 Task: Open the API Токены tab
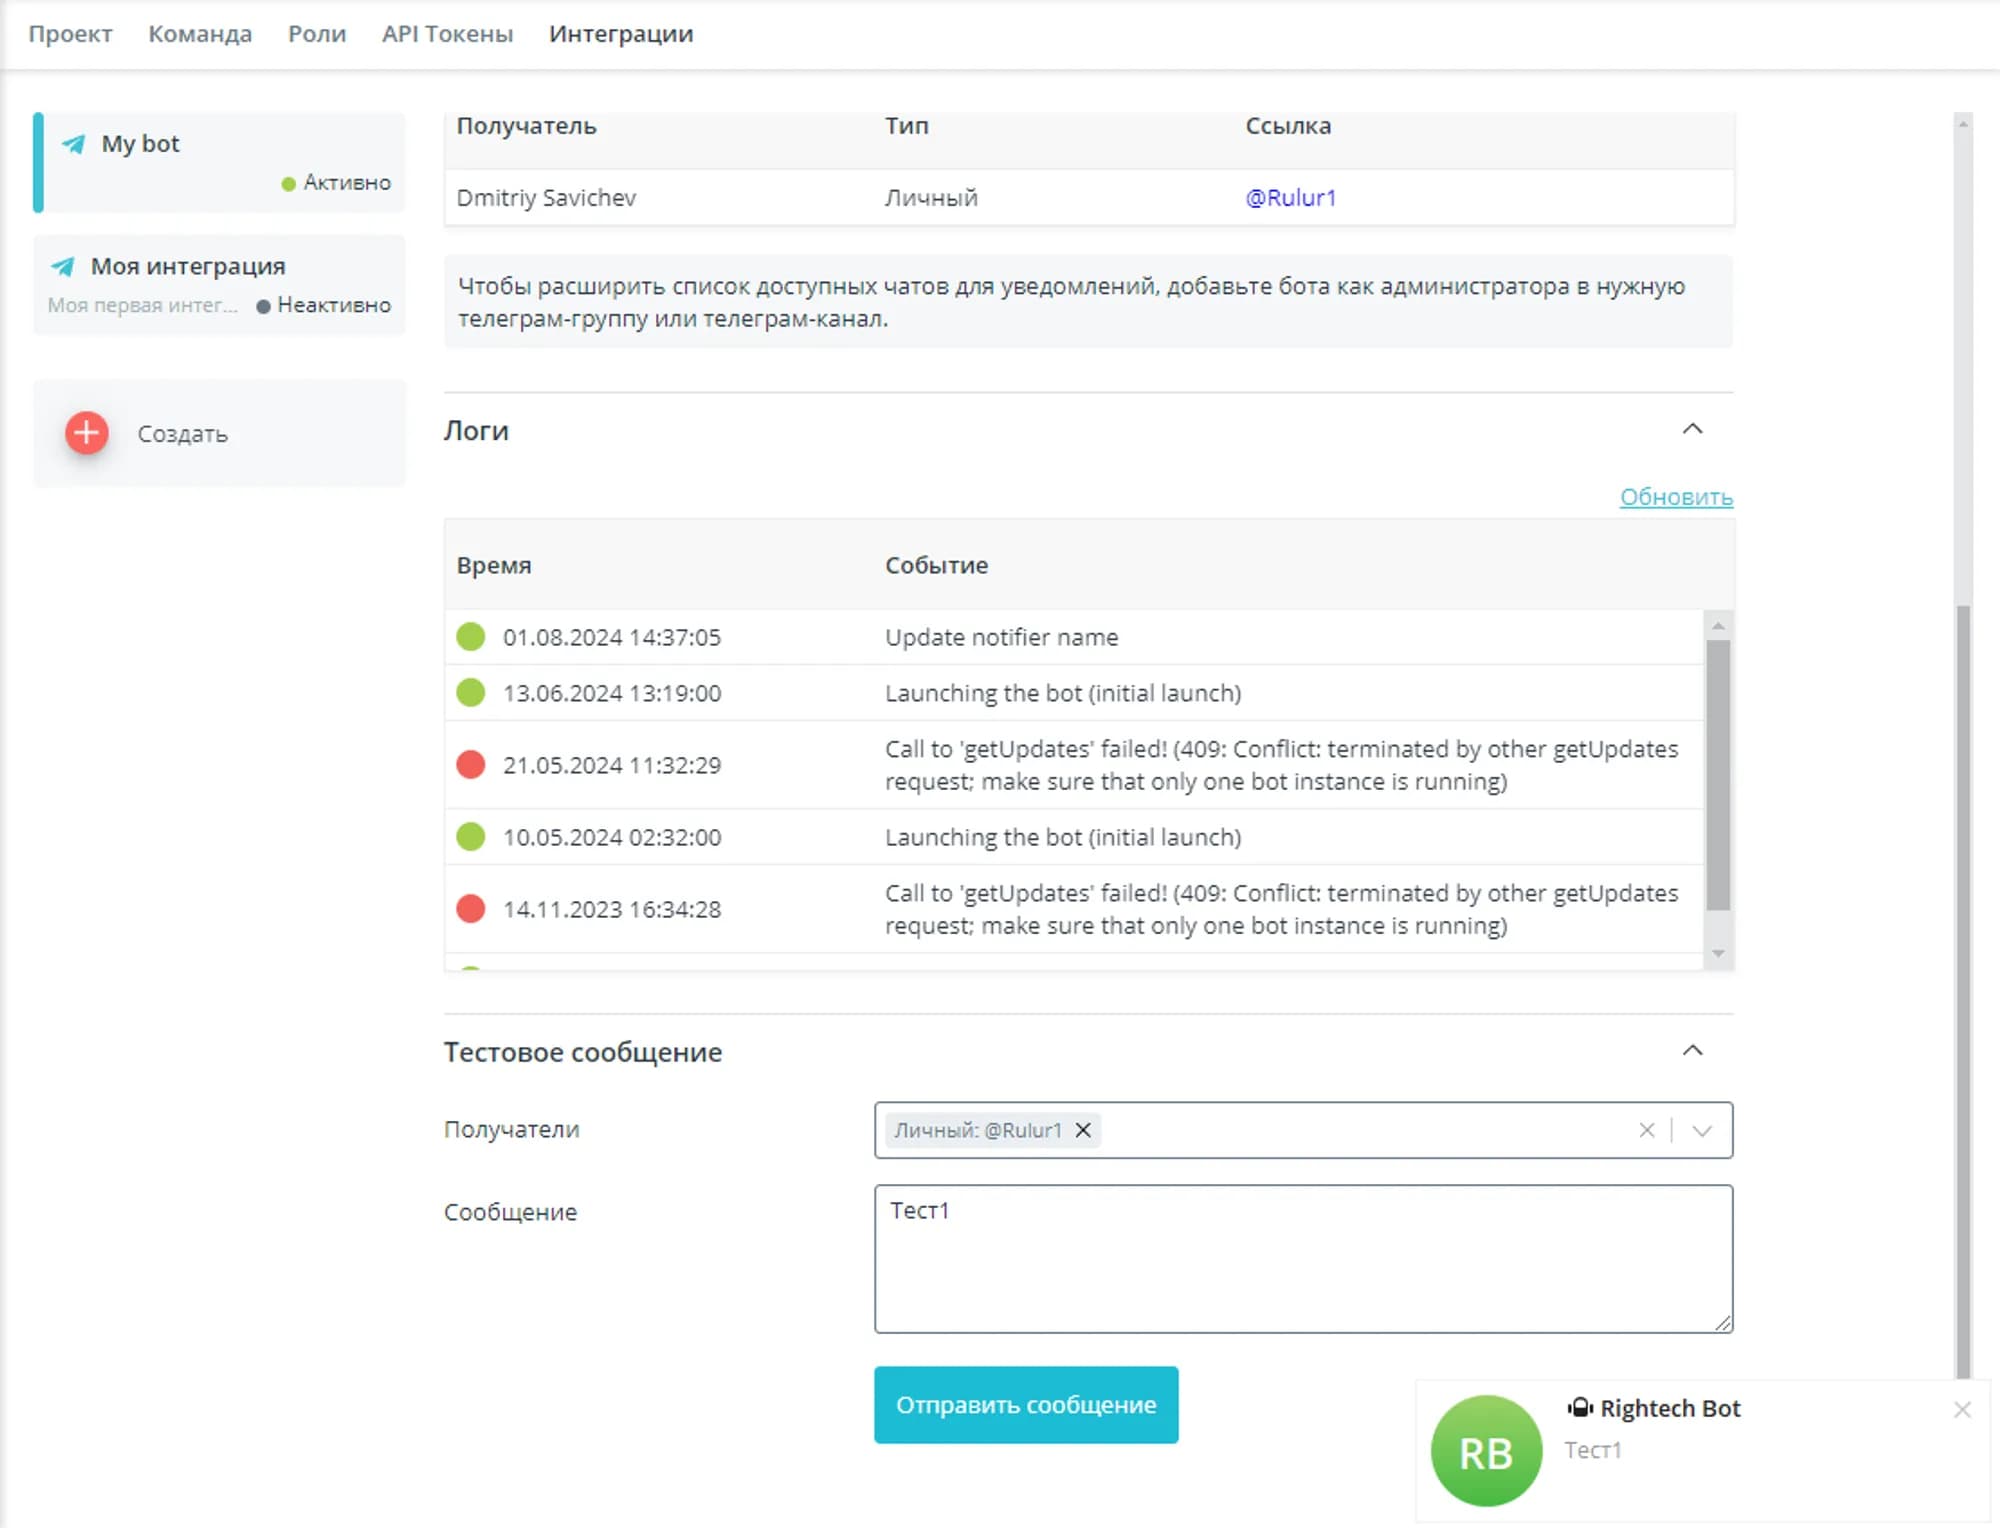point(447,34)
